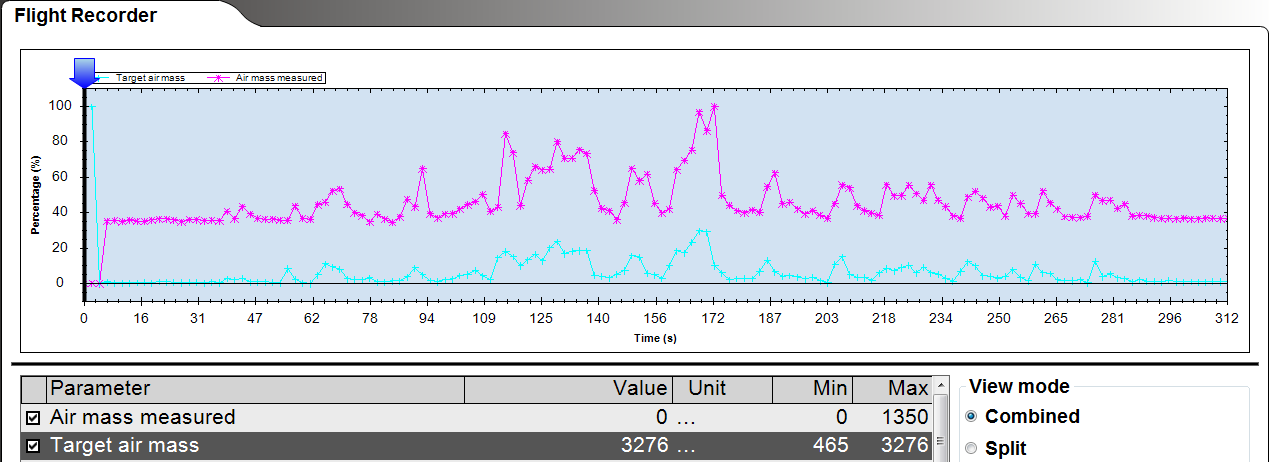Click the Flight Recorder tab title
Viewport: 1269px width, 462px height.
85,15
